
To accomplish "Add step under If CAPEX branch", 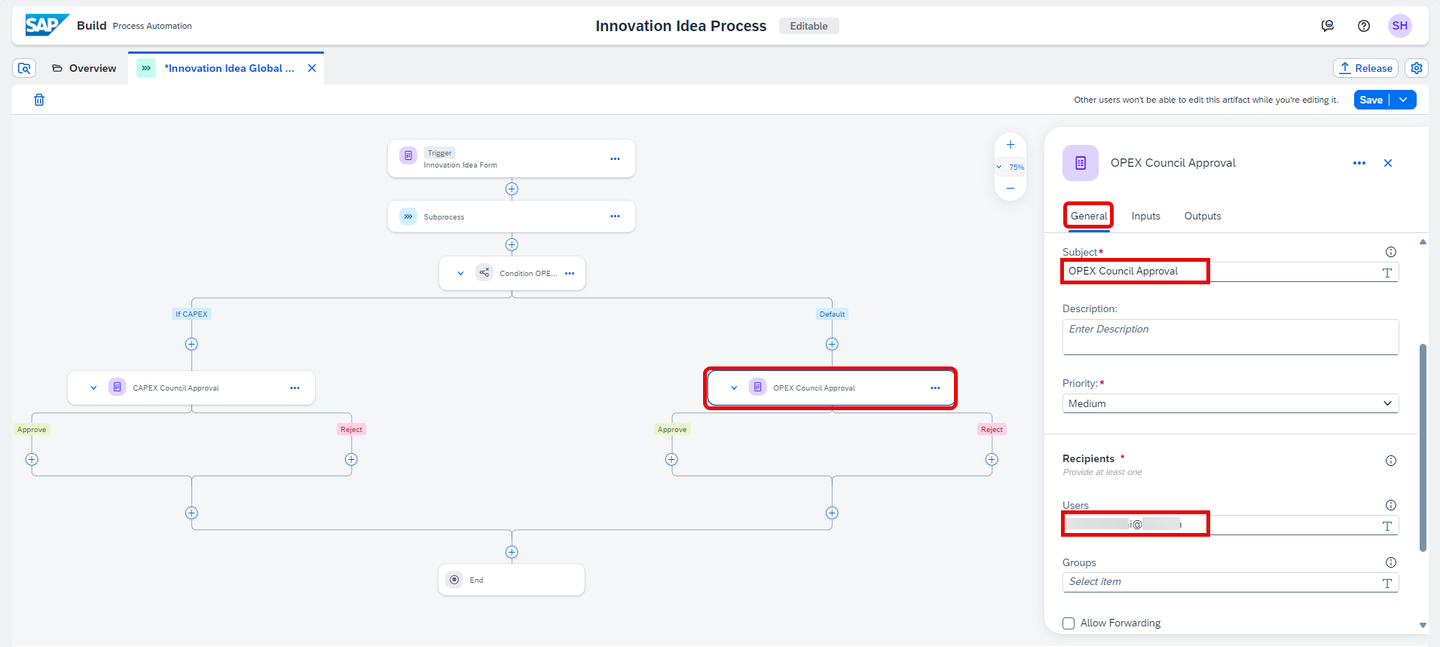I will (x=191, y=344).
